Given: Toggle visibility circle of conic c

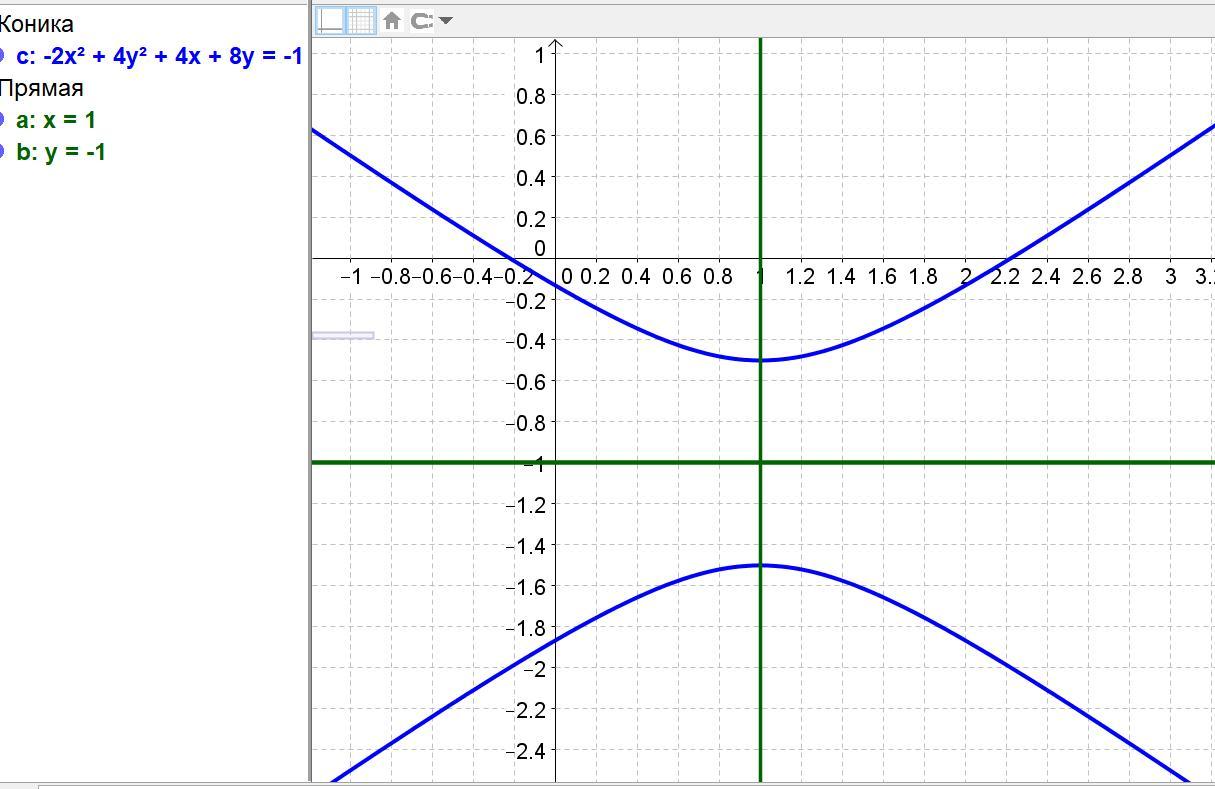Looking at the screenshot, I should point(3,56).
